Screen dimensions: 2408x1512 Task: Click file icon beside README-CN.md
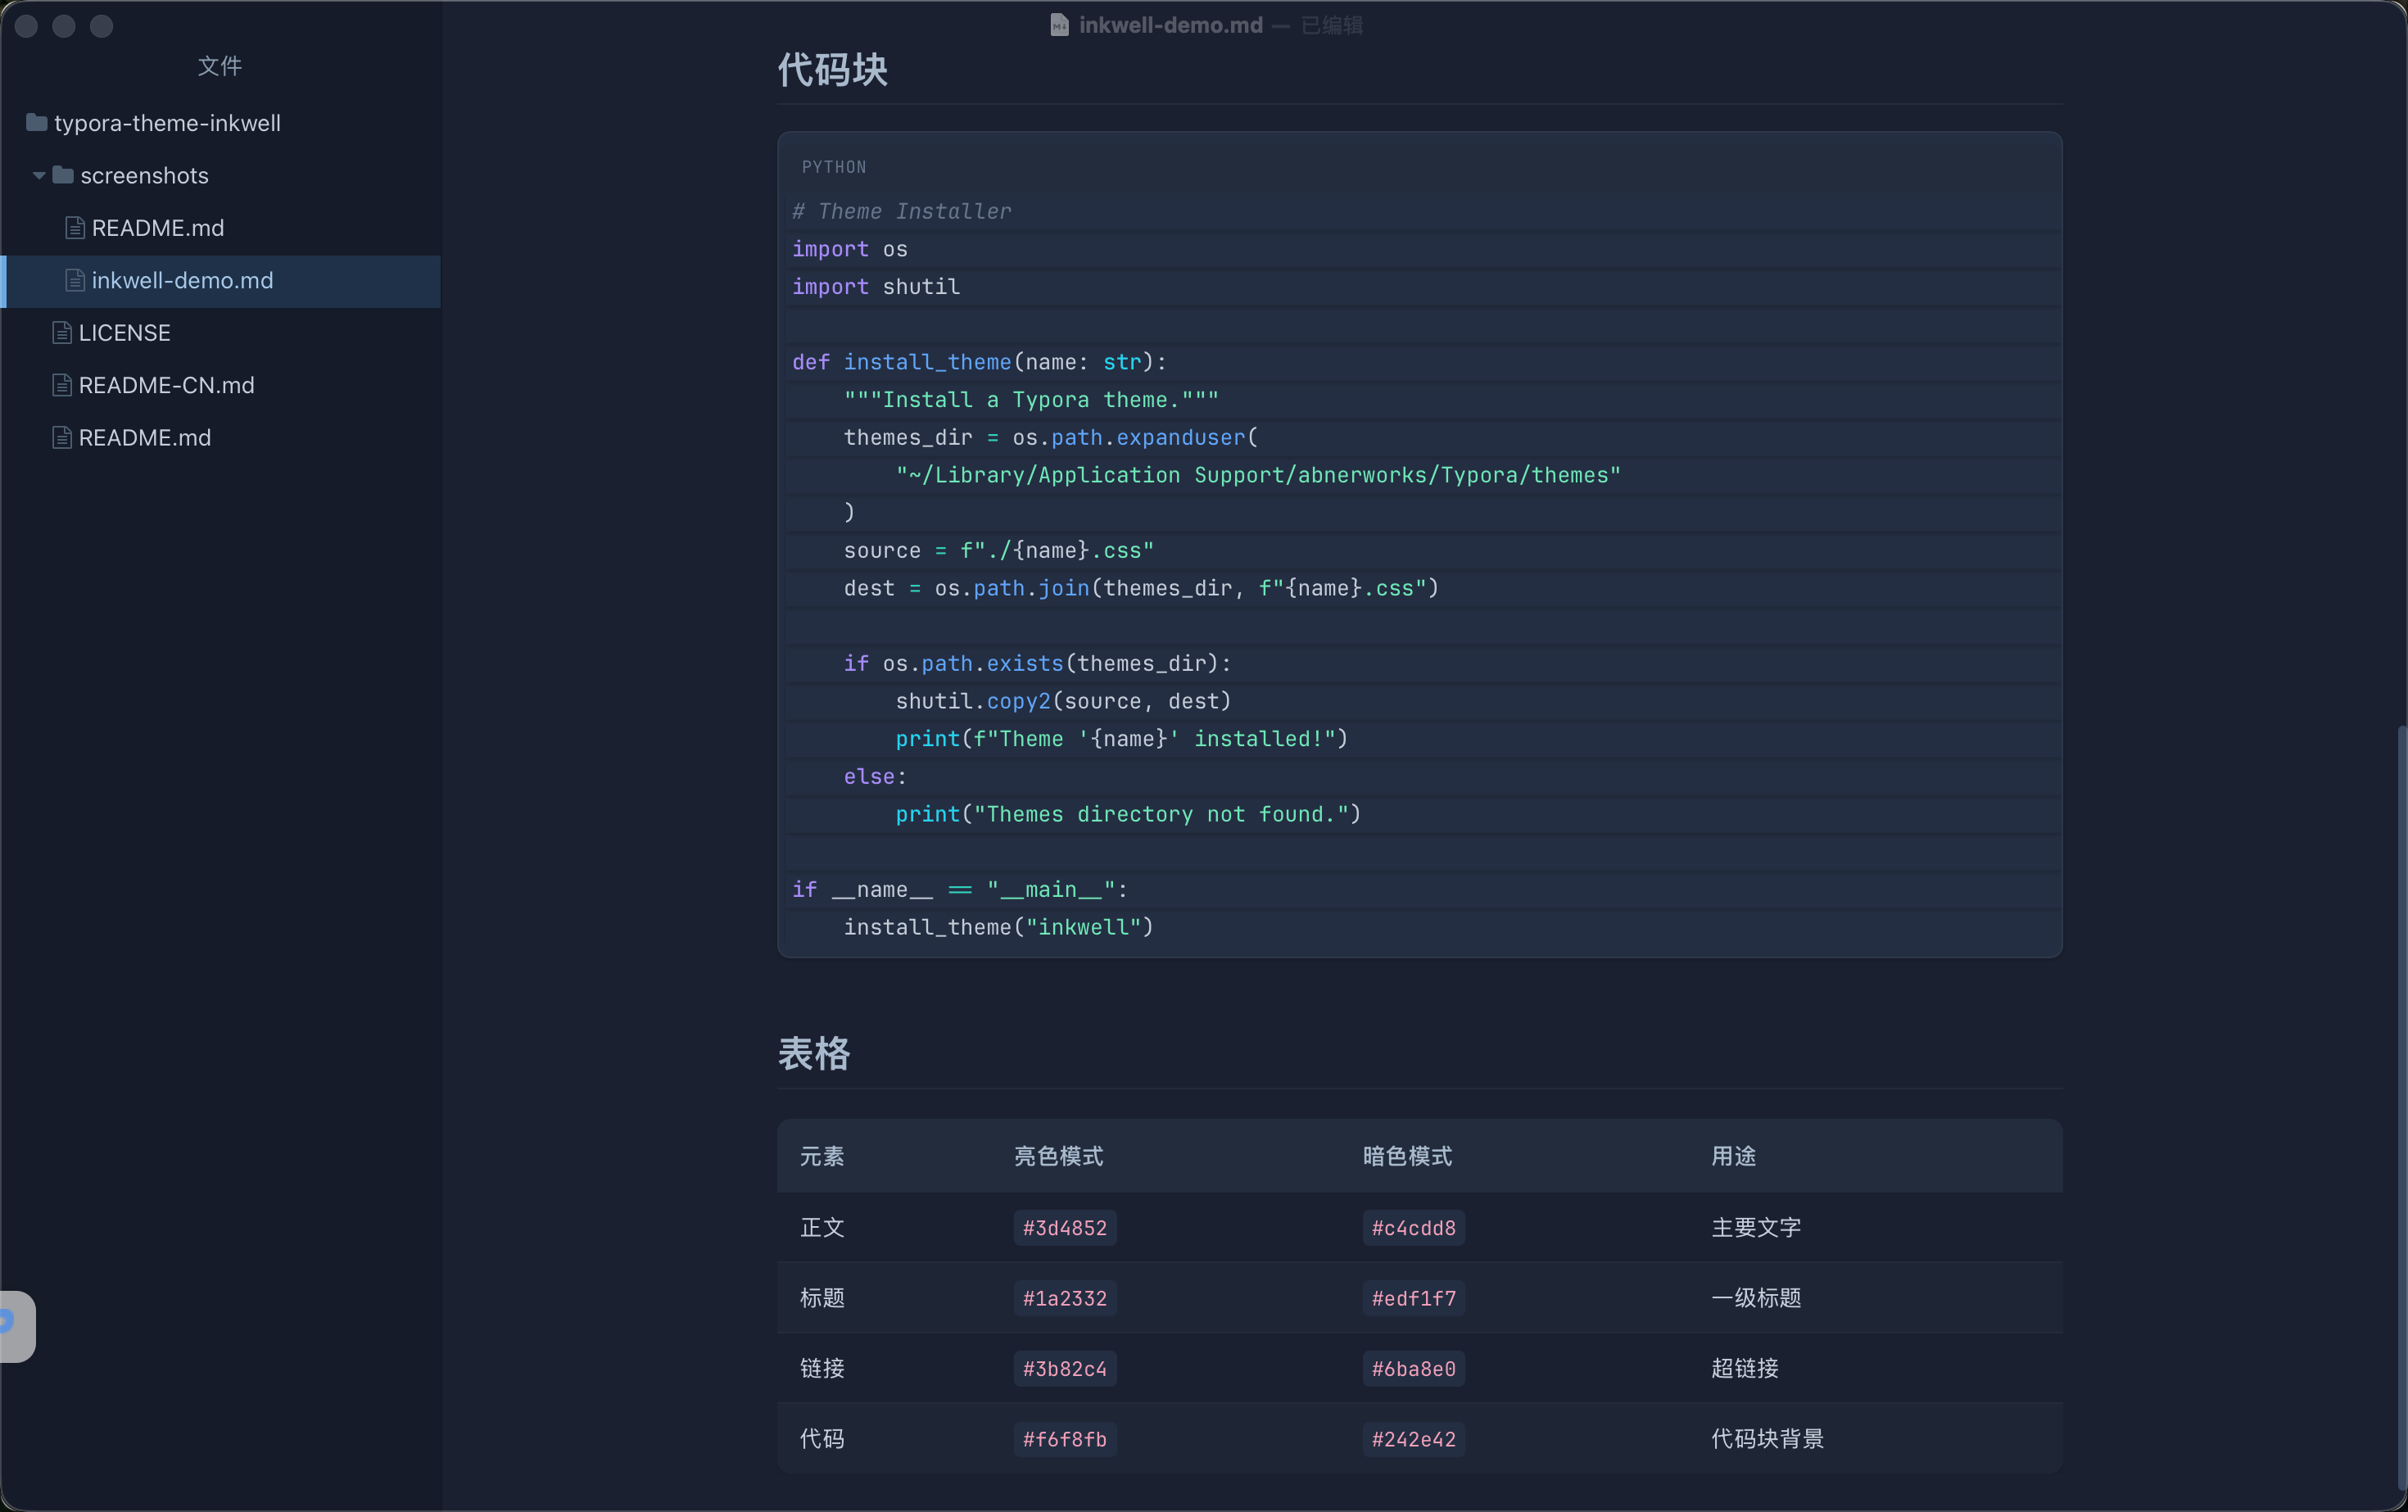62,385
